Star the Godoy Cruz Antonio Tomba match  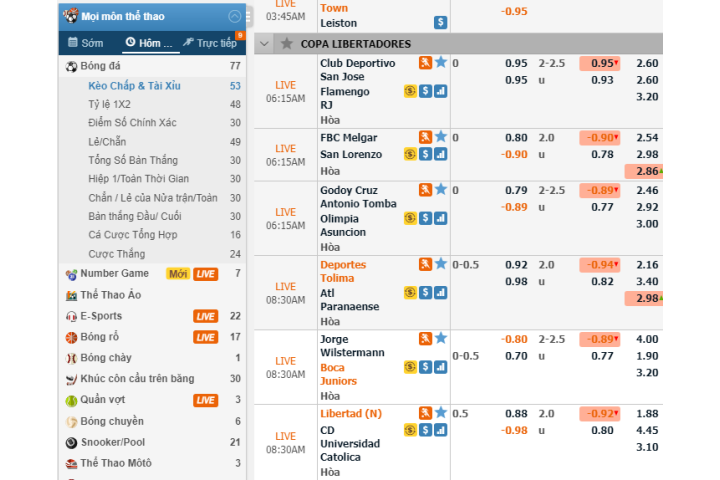click(441, 190)
